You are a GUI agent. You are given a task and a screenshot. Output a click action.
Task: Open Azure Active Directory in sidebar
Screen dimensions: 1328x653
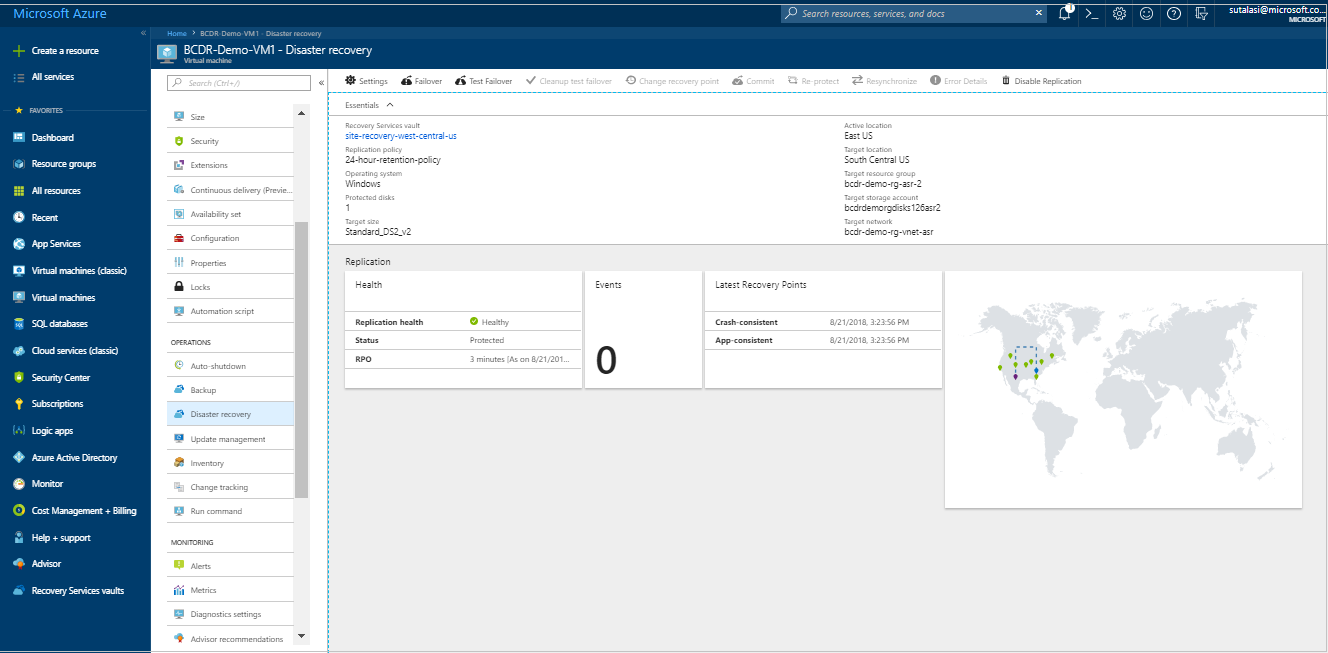click(x=65, y=458)
